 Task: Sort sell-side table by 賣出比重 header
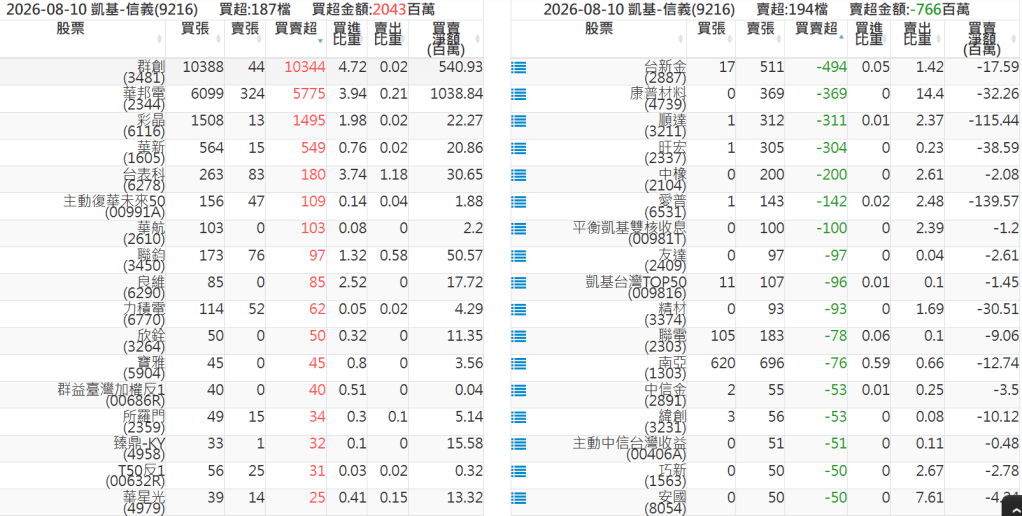click(x=917, y=39)
